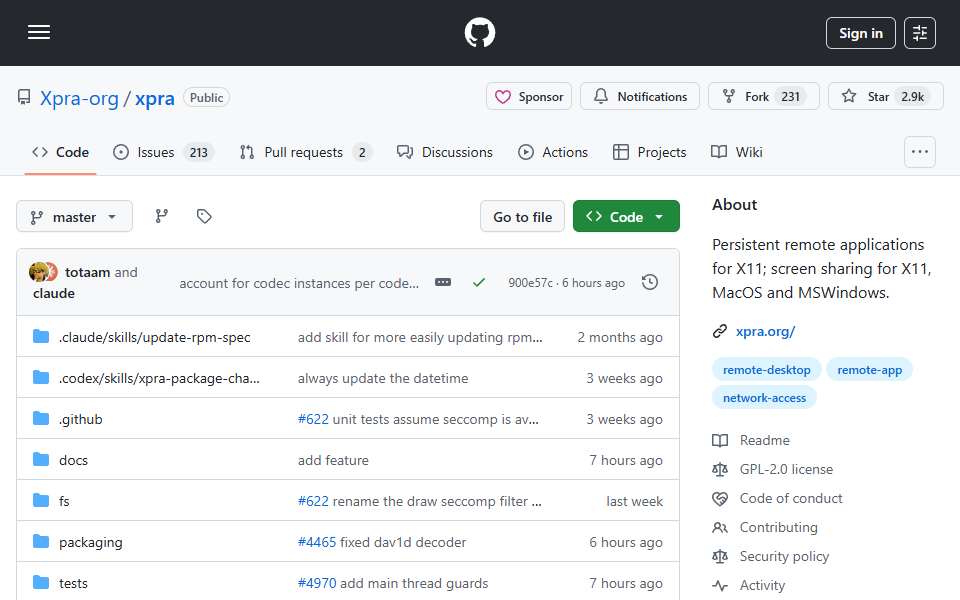Open the Discussions tab

tap(444, 152)
